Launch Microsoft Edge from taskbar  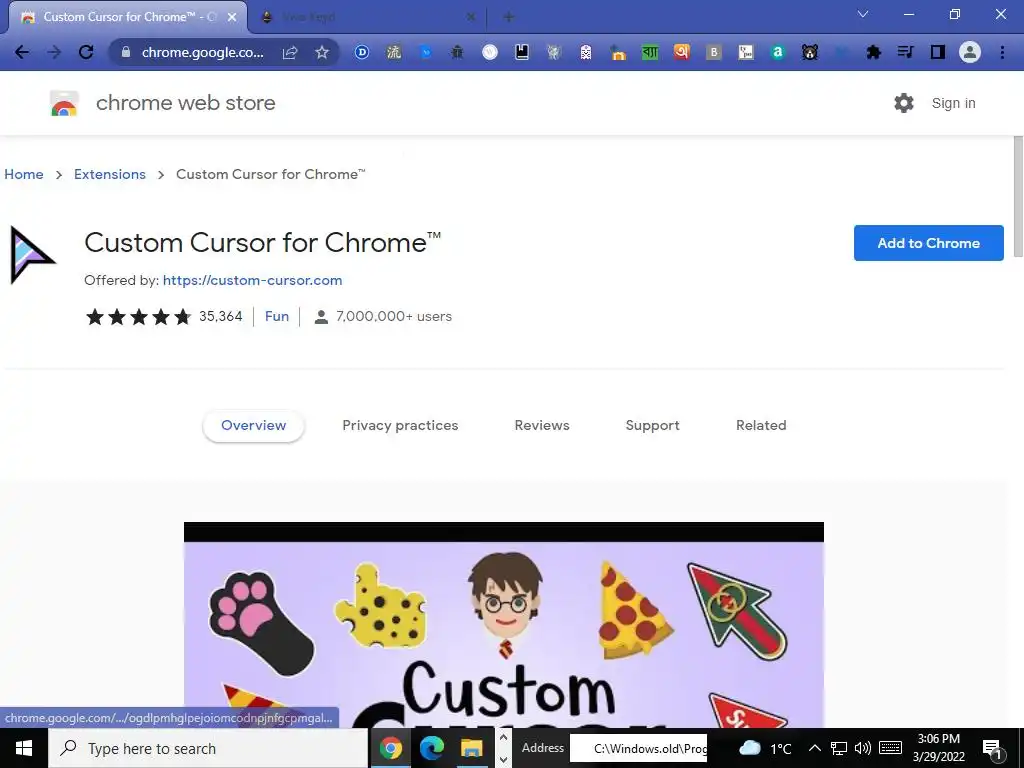(x=431, y=748)
